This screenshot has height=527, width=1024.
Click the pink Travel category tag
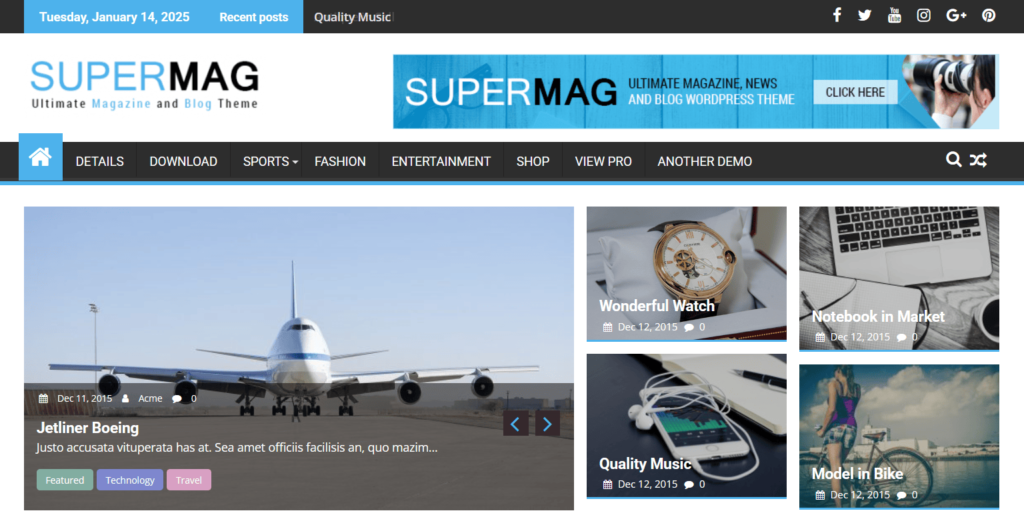(189, 480)
